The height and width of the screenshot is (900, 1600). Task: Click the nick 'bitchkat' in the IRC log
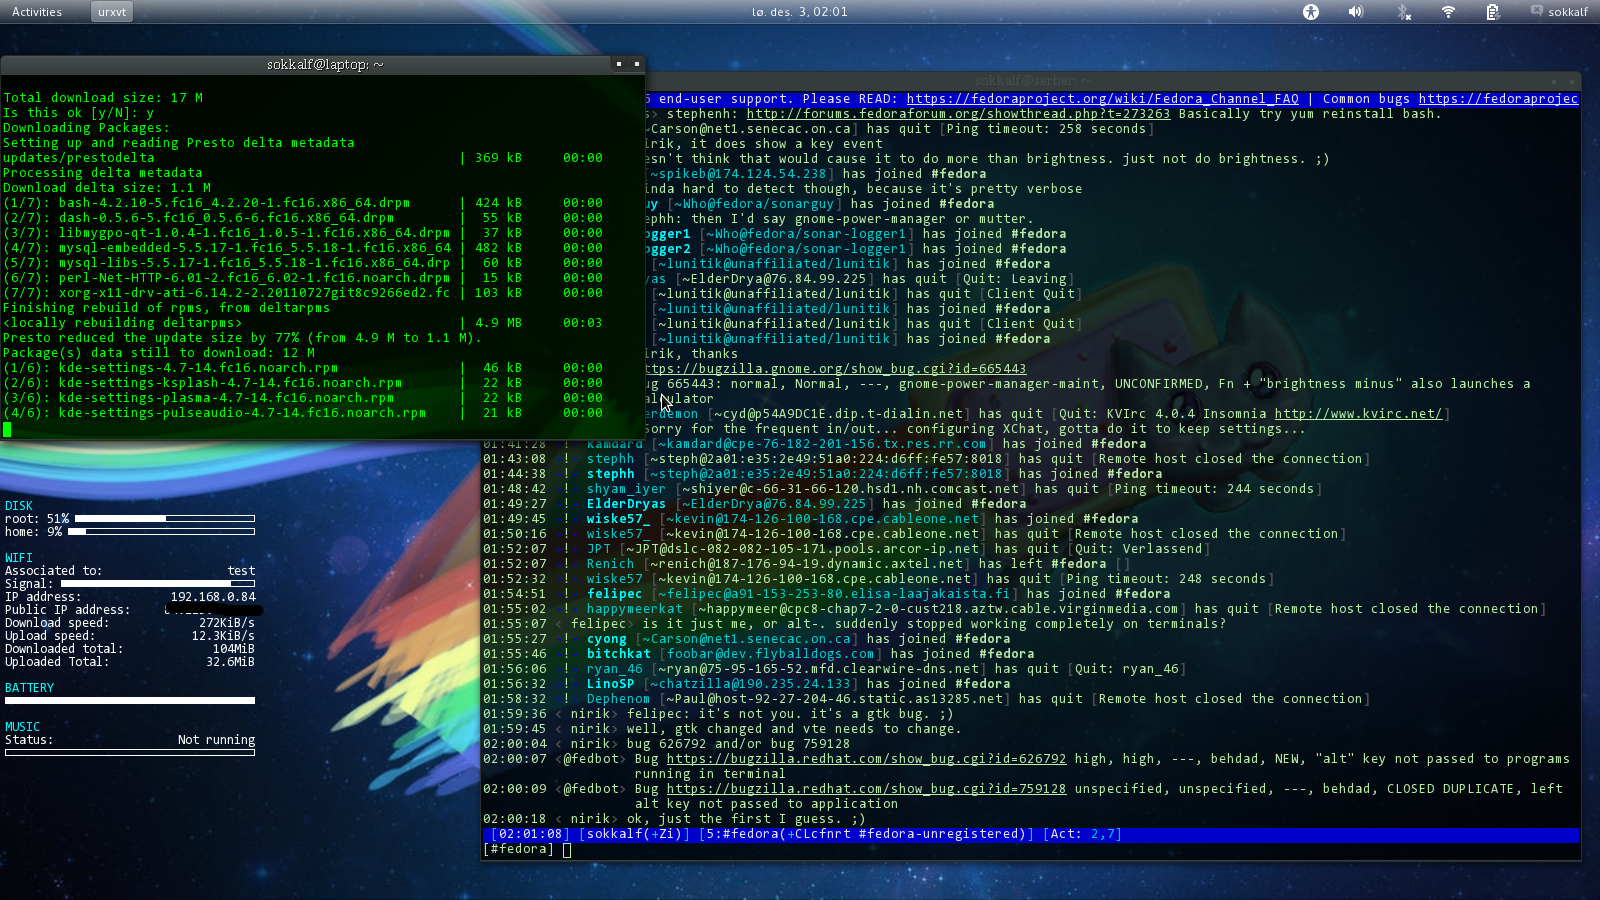pyautogui.click(x=618, y=654)
